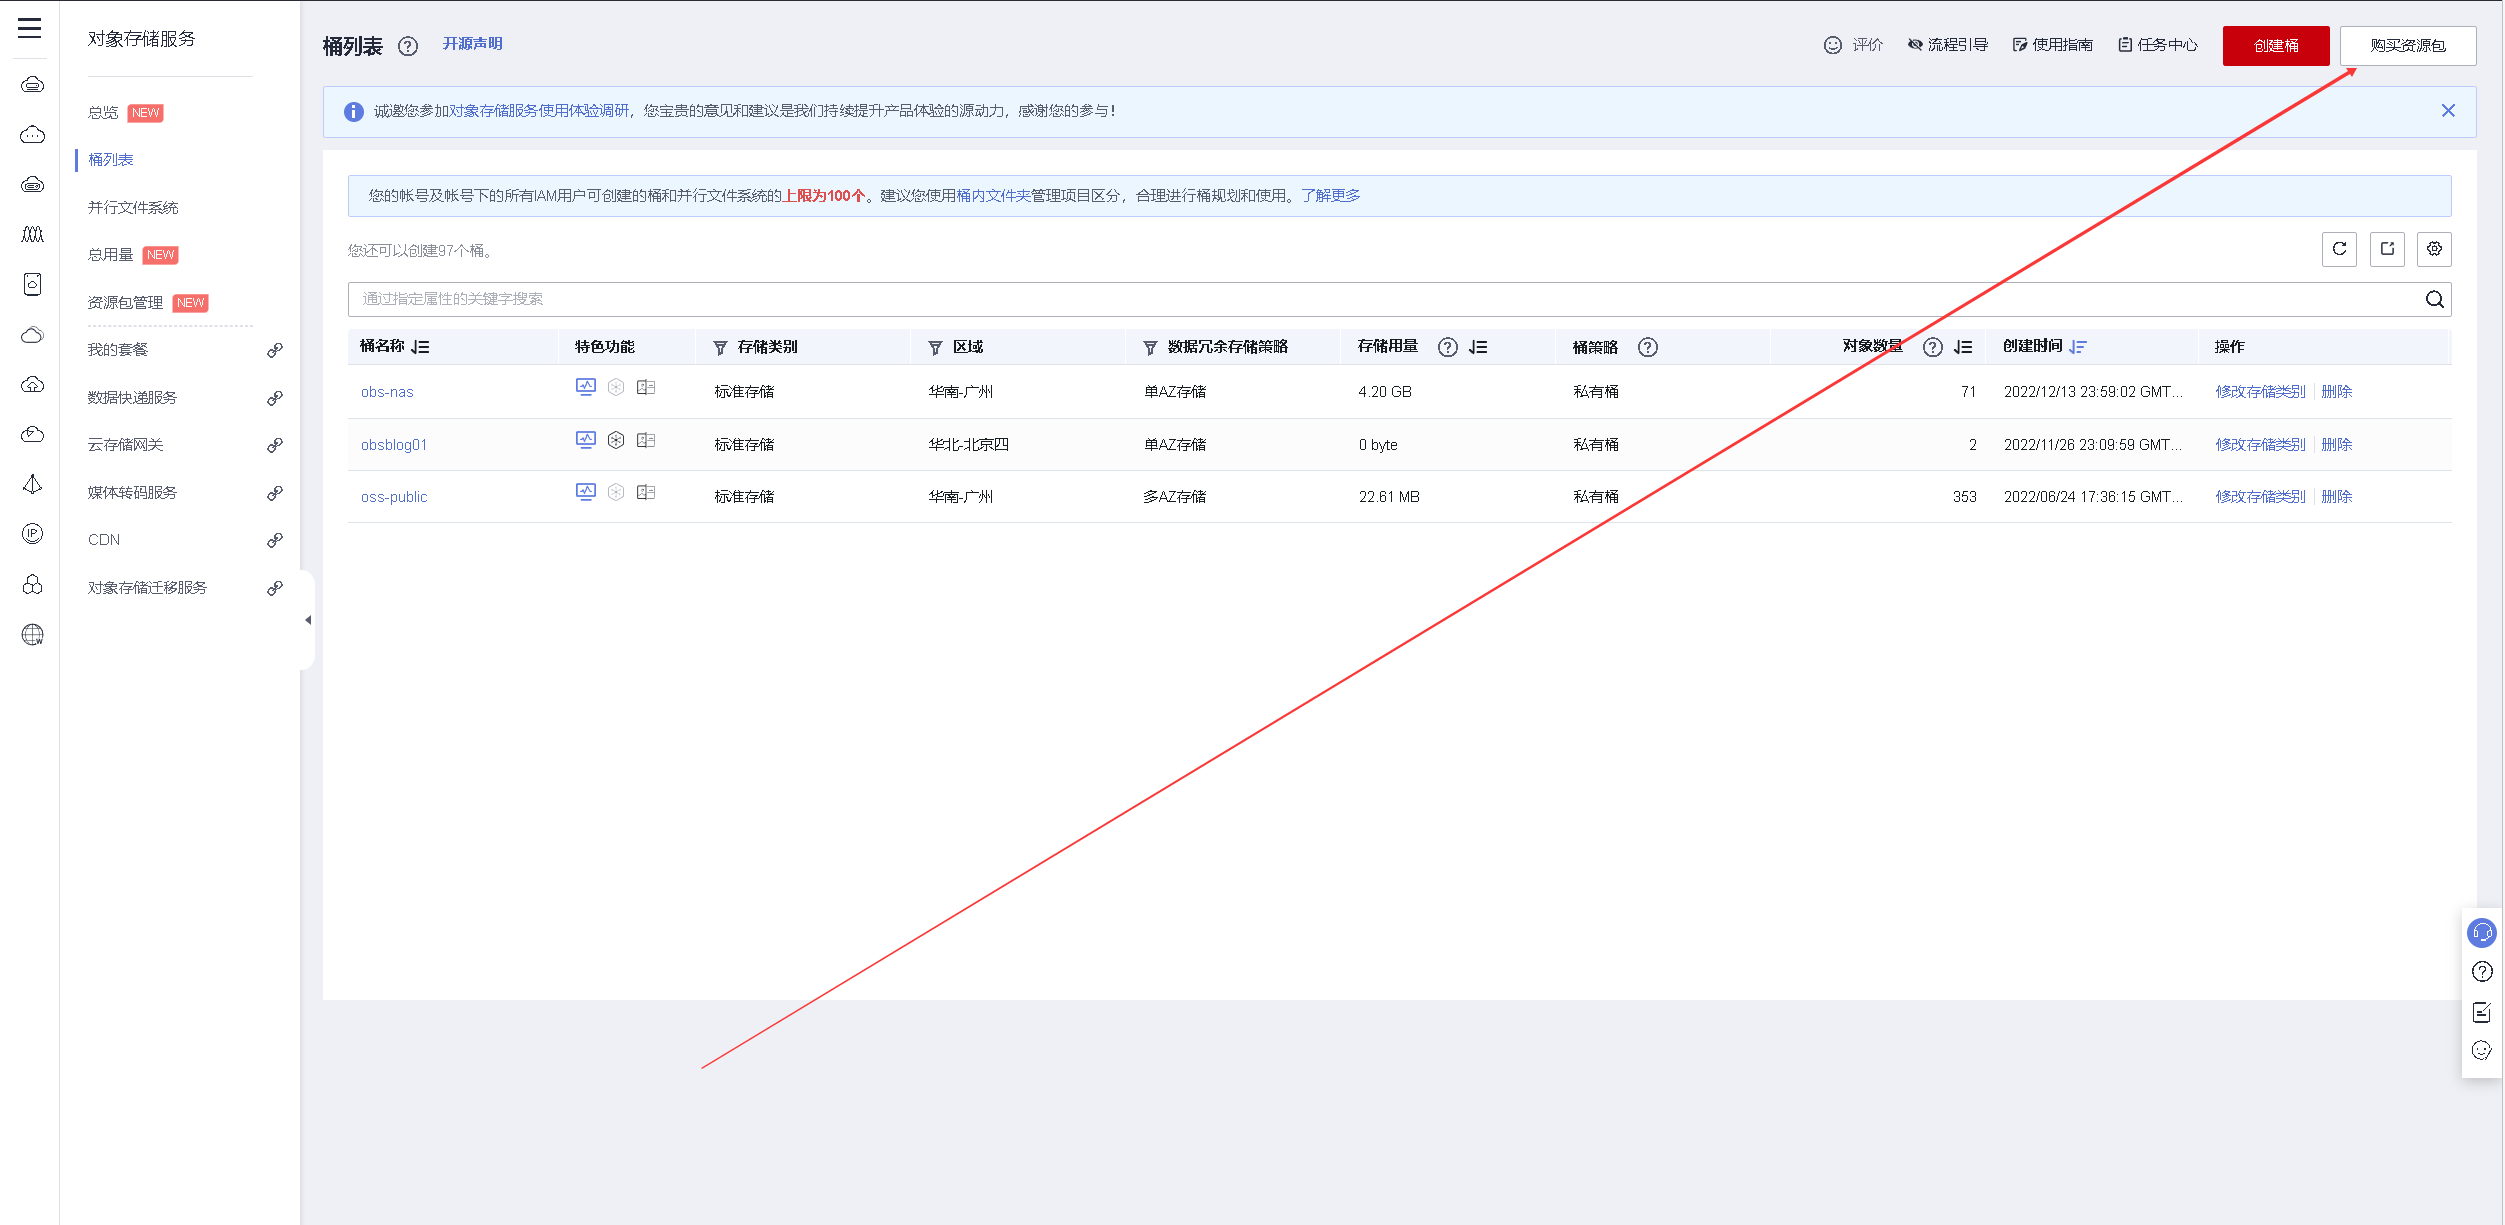Screen dimensions: 2505x1225
Task: Collapse the left sidebar with arrow handle
Action: click(x=308, y=620)
